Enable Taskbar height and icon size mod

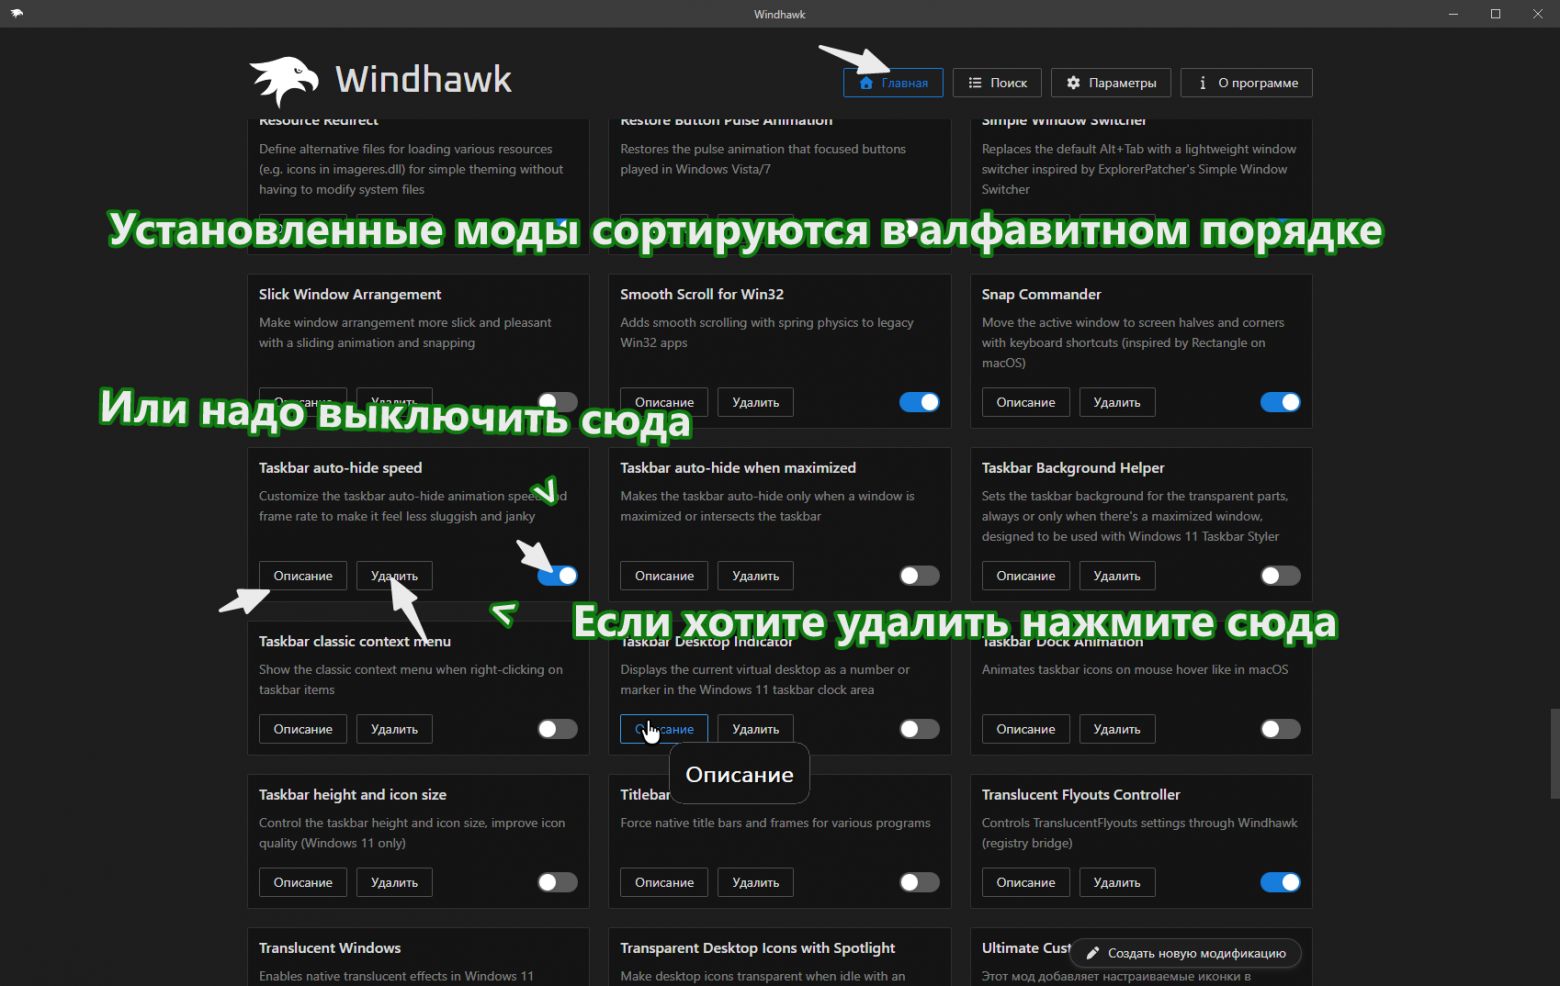(557, 882)
